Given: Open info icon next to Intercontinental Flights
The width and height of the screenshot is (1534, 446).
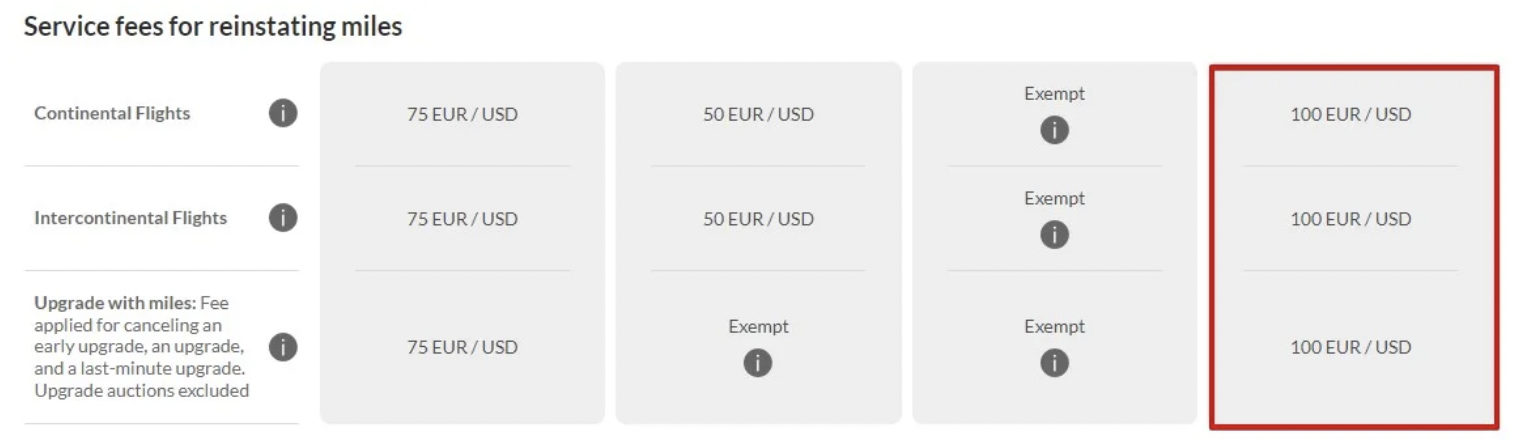Looking at the screenshot, I should [x=283, y=218].
